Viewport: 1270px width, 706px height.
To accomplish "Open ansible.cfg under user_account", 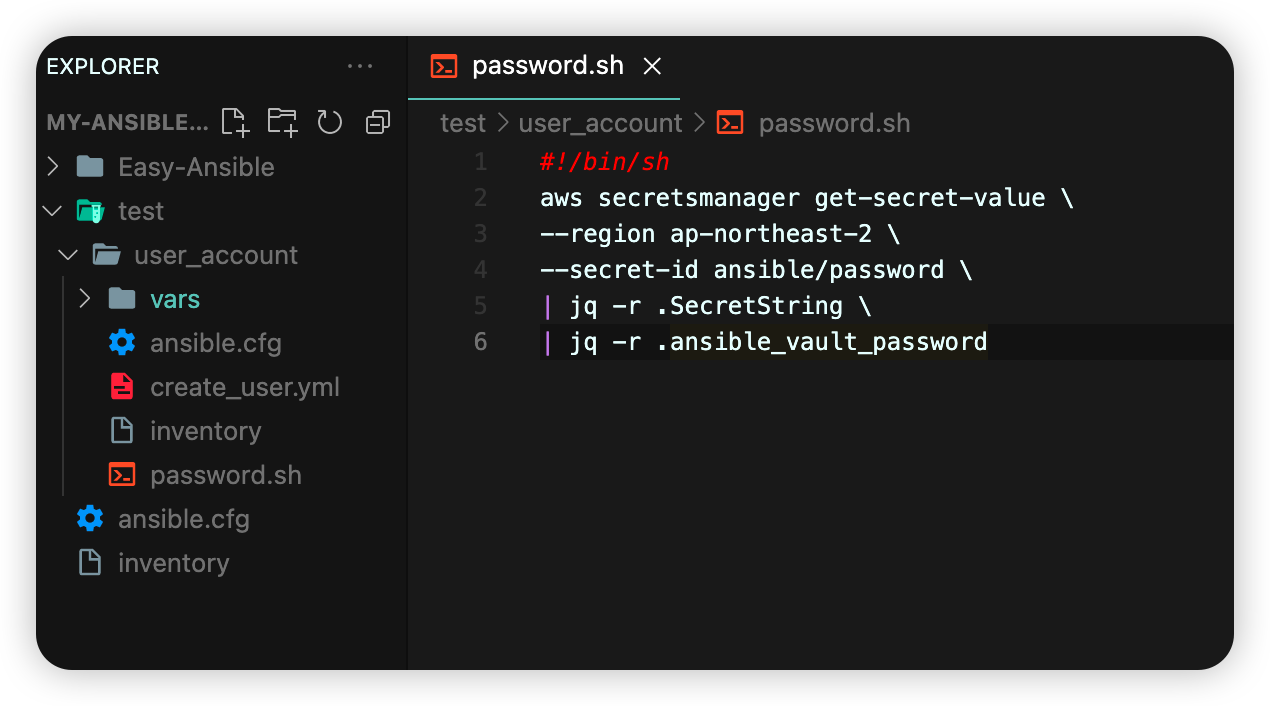I will [216, 343].
